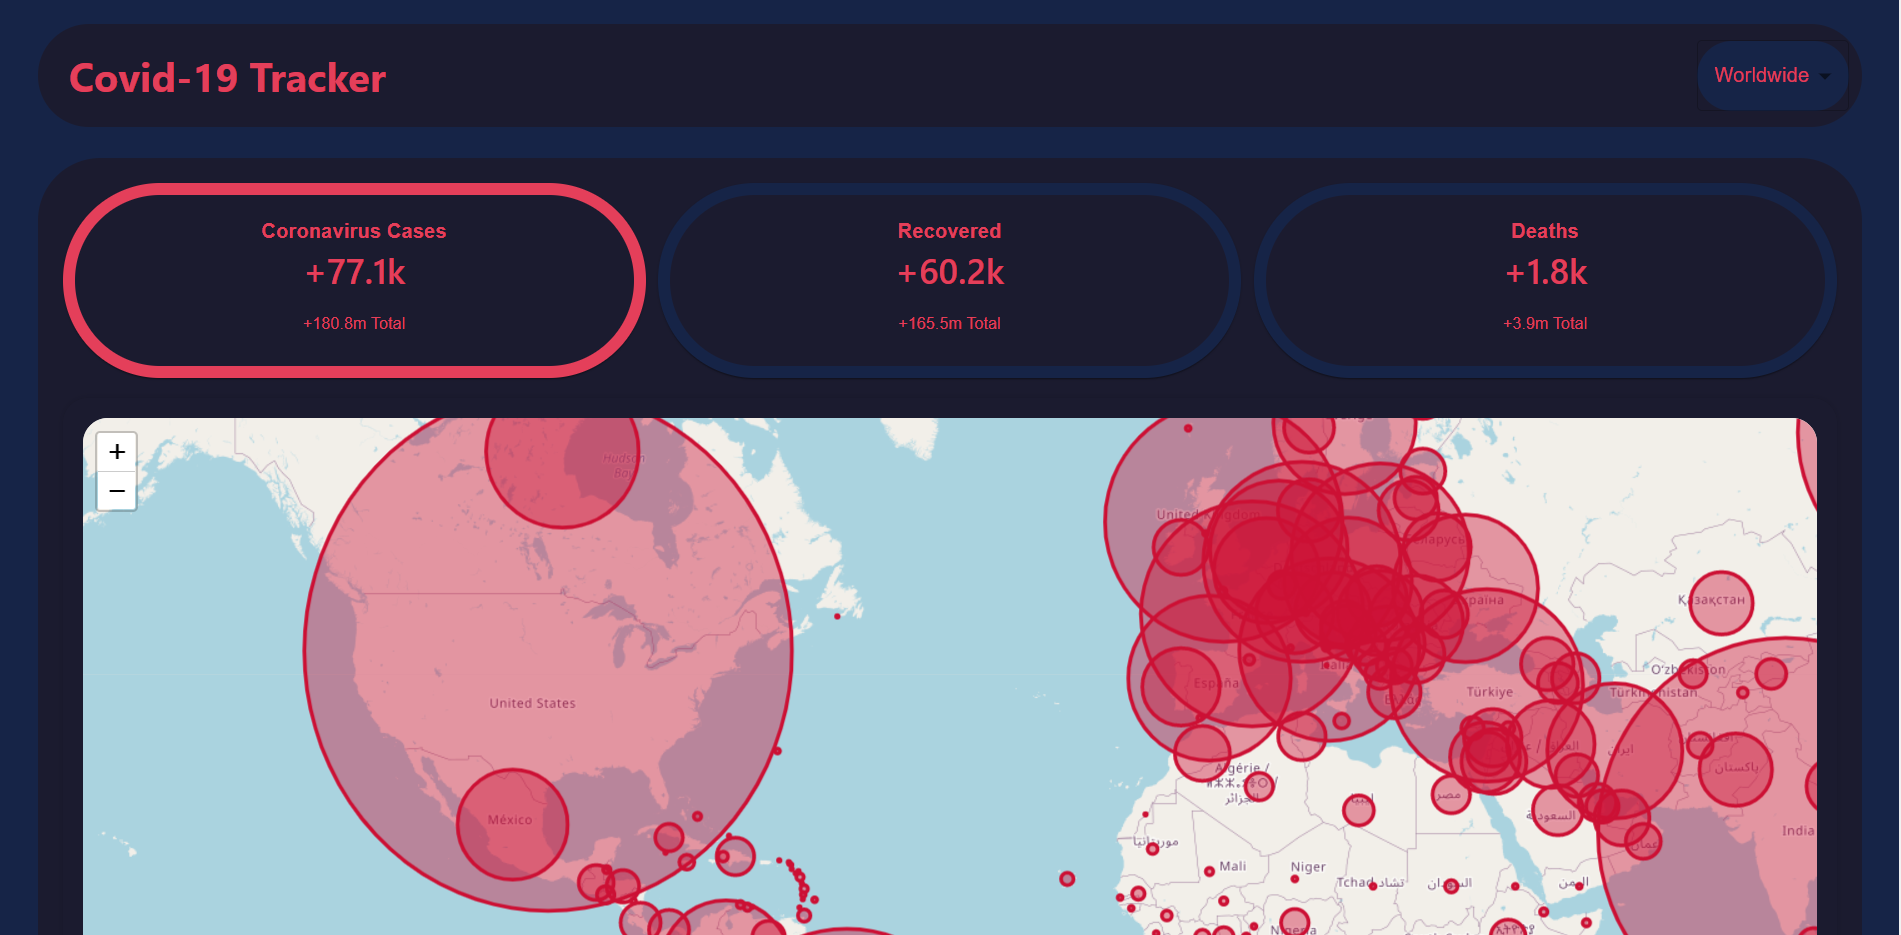
Task: Select the Recovered stats card
Action: tap(950, 280)
